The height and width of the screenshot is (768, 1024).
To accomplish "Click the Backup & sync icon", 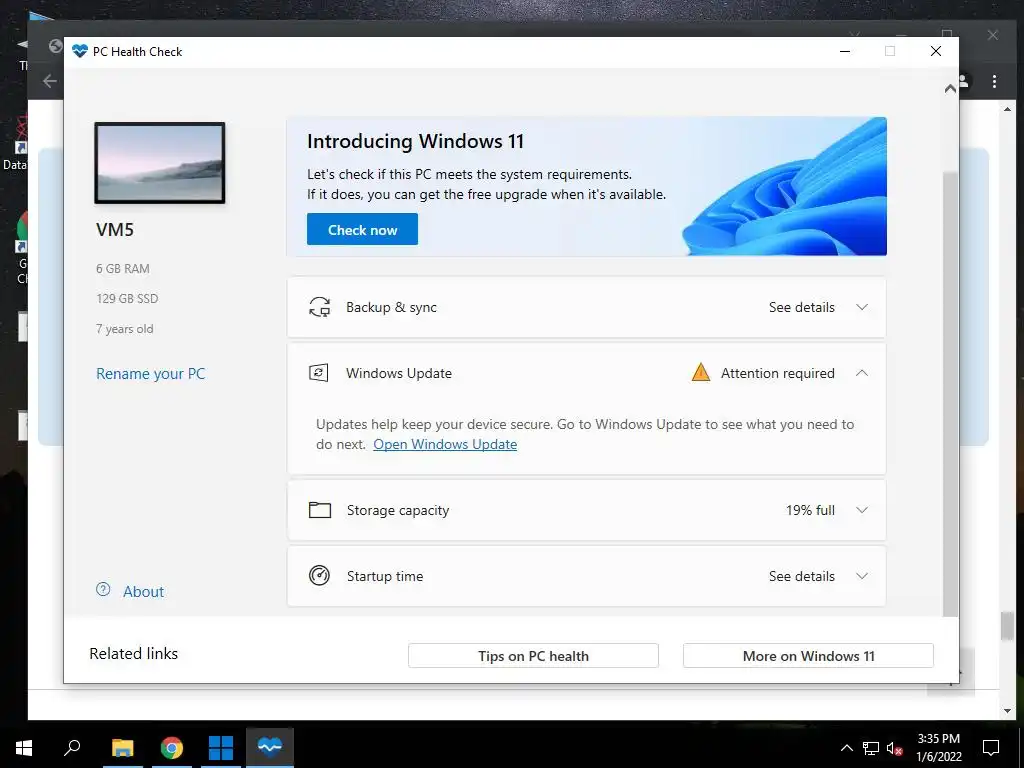I will [319, 307].
